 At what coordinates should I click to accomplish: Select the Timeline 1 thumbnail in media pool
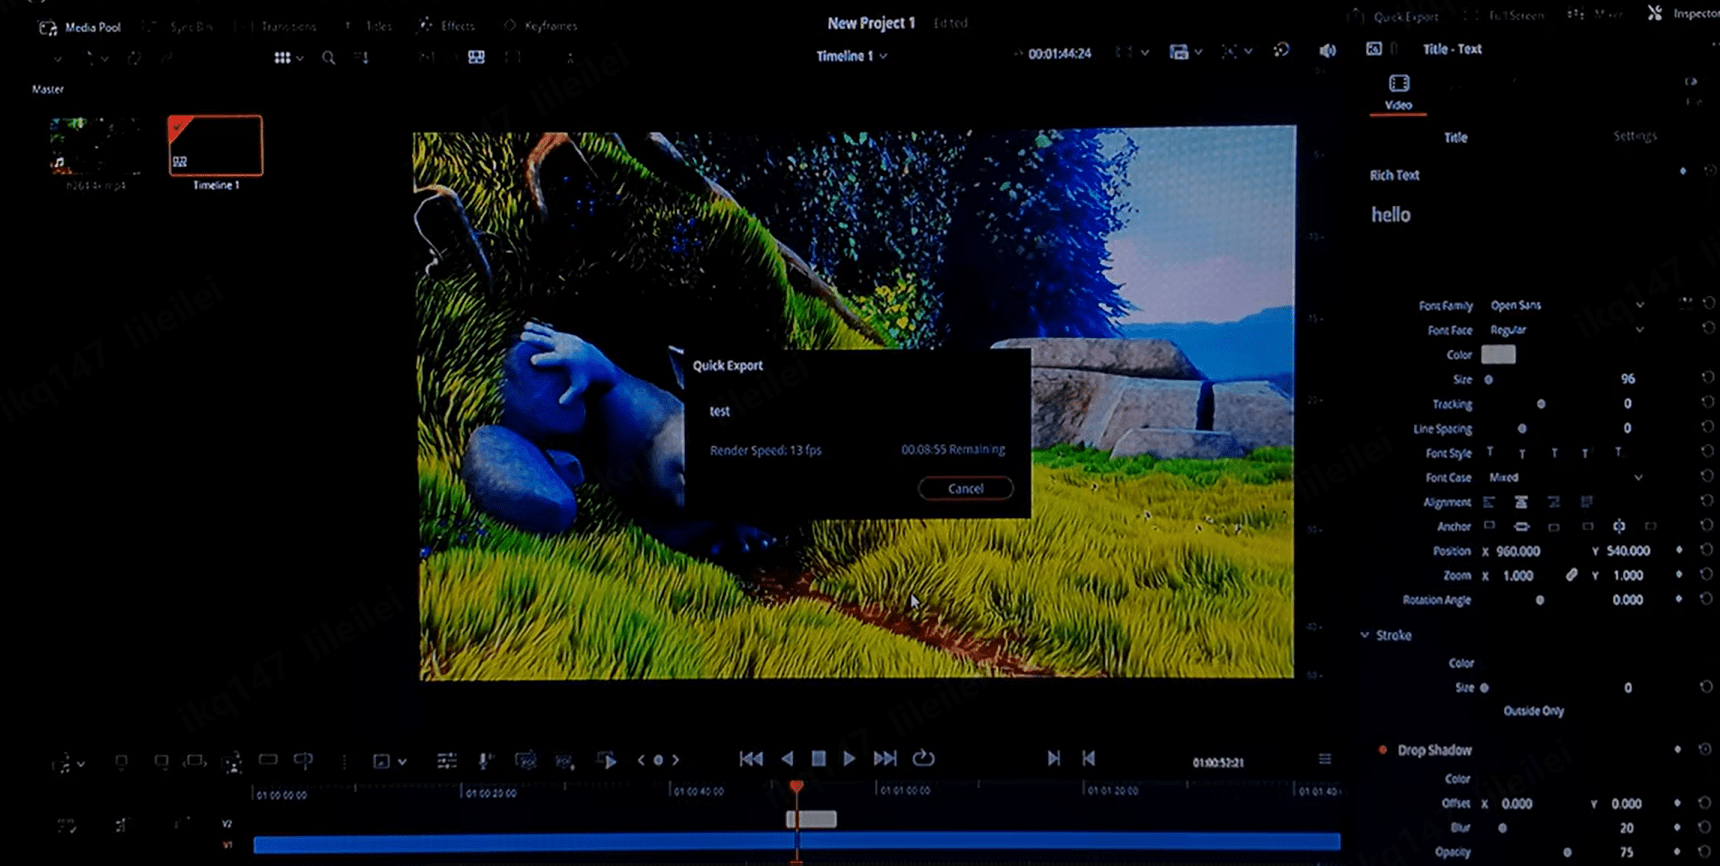[x=215, y=146]
